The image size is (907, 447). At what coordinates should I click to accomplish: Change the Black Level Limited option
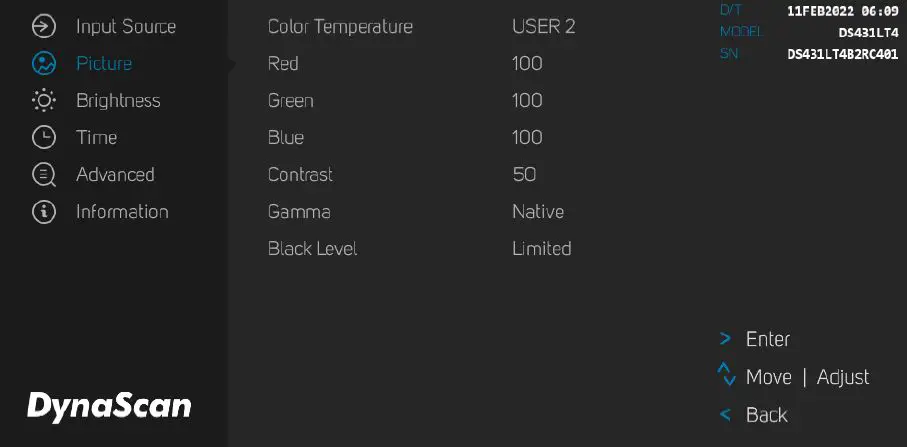541,248
